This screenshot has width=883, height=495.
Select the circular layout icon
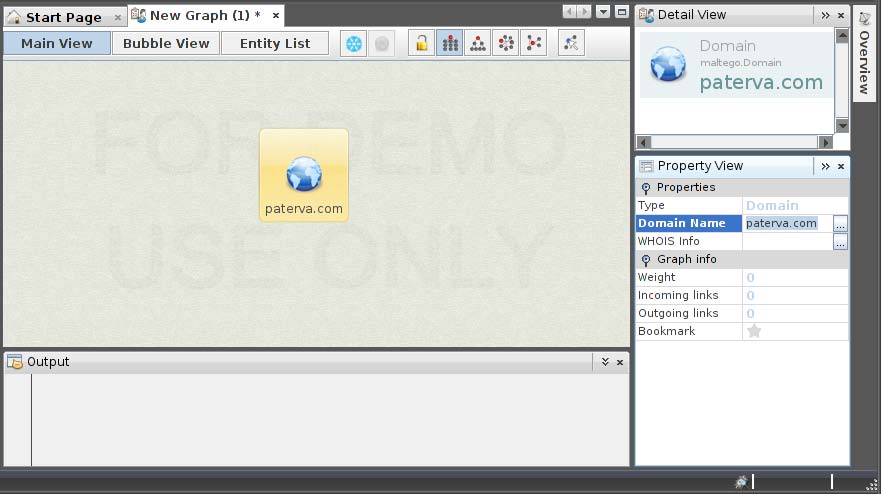click(x=506, y=44)
